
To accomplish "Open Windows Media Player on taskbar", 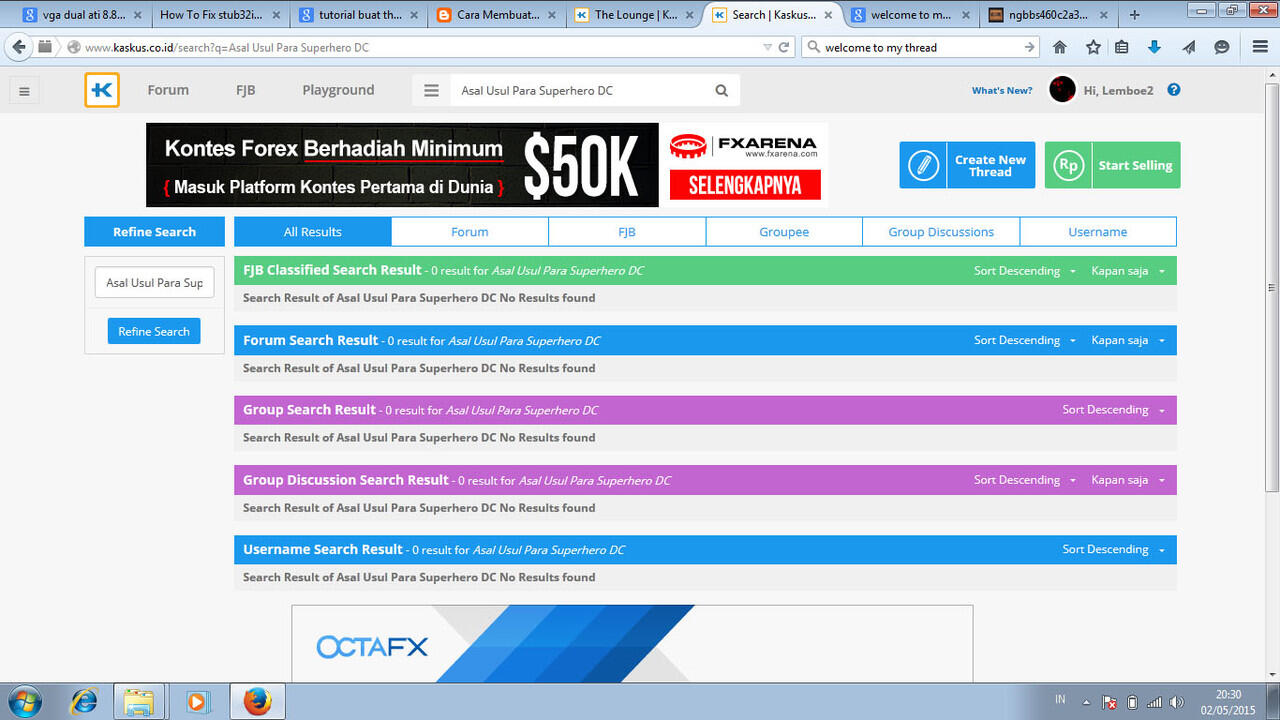I will [196, 702].
